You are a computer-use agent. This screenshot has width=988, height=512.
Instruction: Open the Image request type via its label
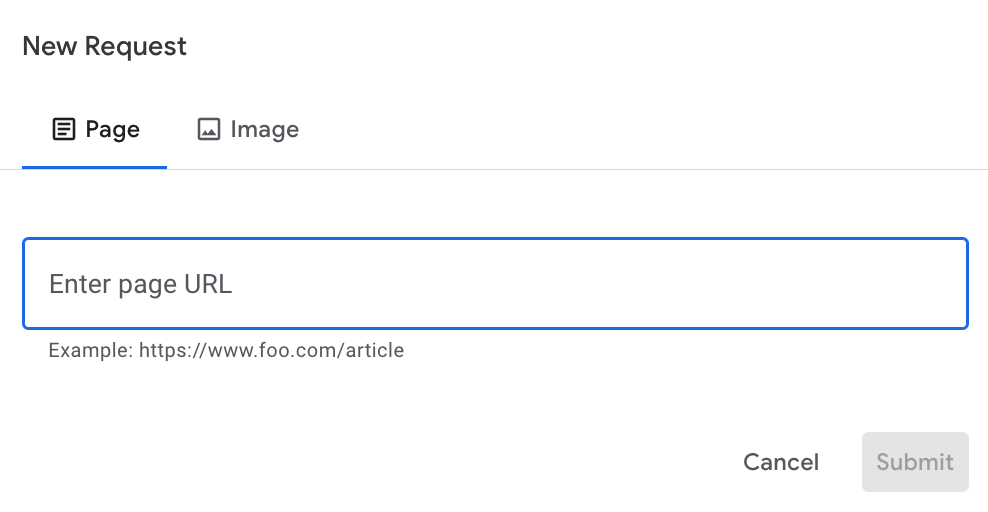click(x=264, y=129)
